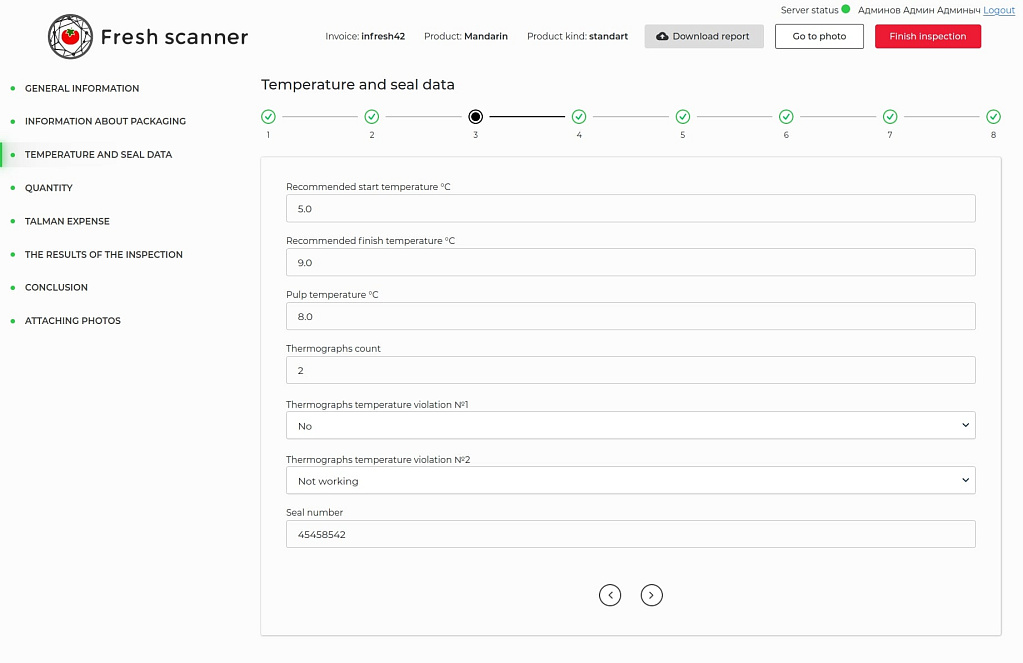This screenshot has height=663, width=1023.
Task: Navigate to Attaching Photos section
Action: [72, 321]
